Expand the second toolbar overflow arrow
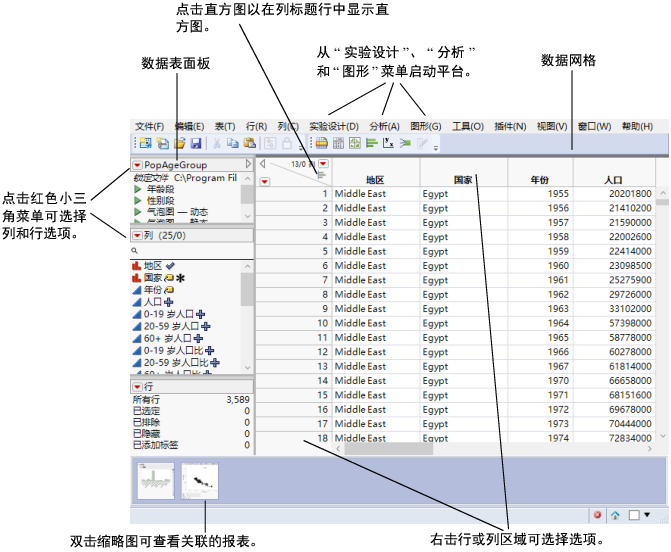Image resolution: width=671 pixels, height=552 pixels. click(x=436, y=148)
